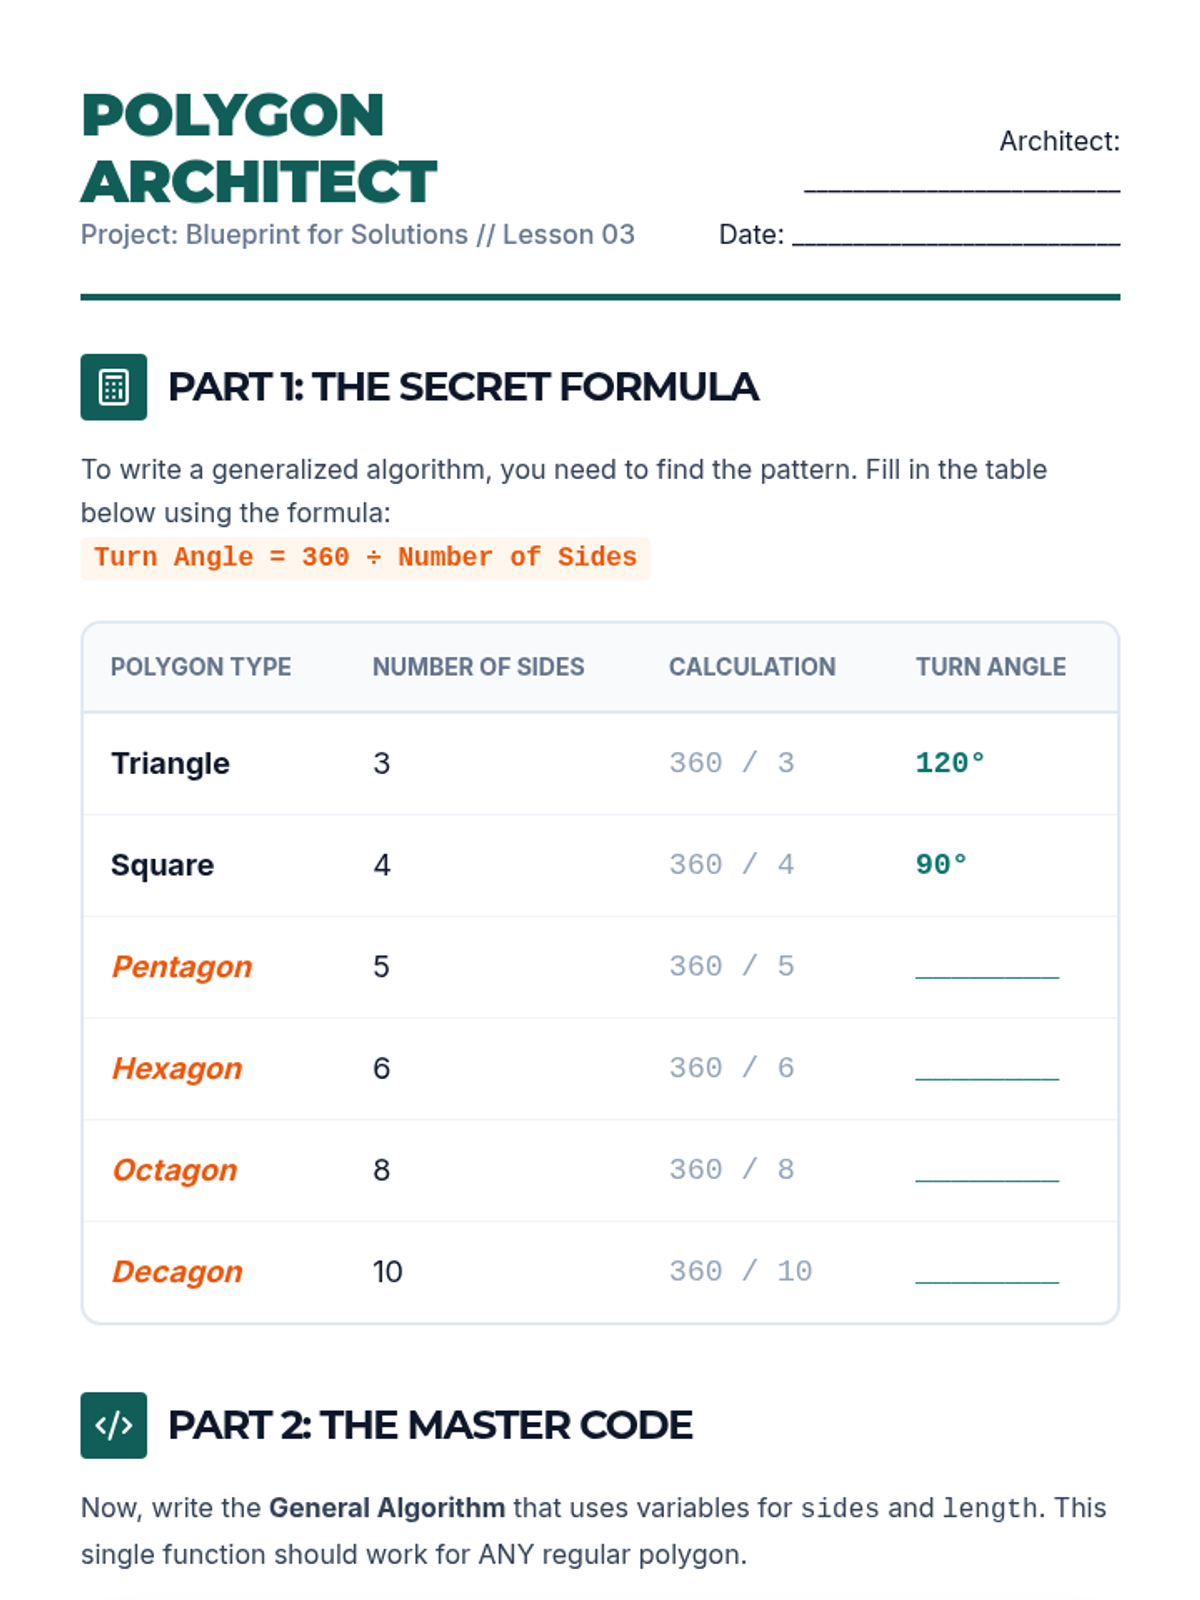Click the code brackets icon beside Part 2

click(114, 1425)
